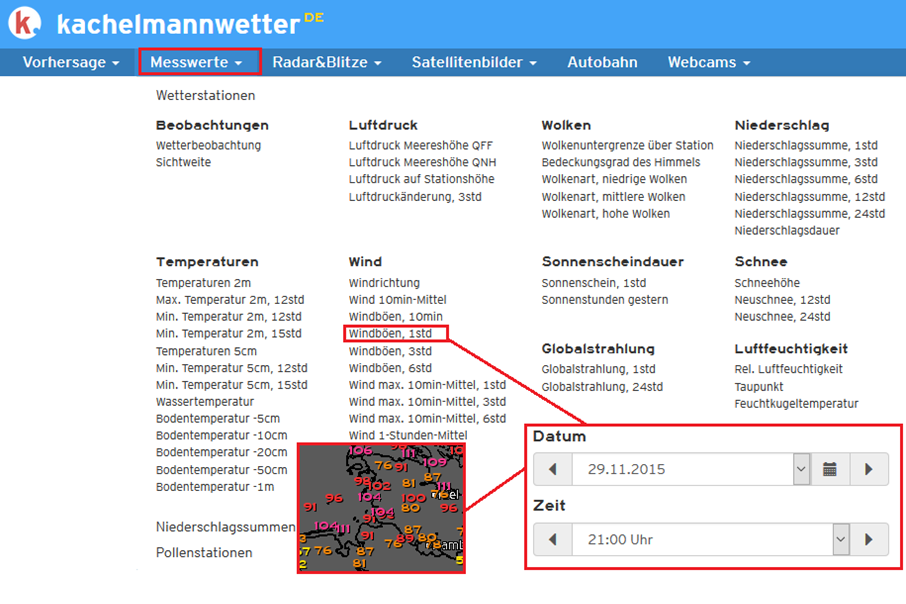Open Niederschlagssumme, 12std
This screenshot has width=906, height=604.
pyautogui.click(x=810, y=197)
